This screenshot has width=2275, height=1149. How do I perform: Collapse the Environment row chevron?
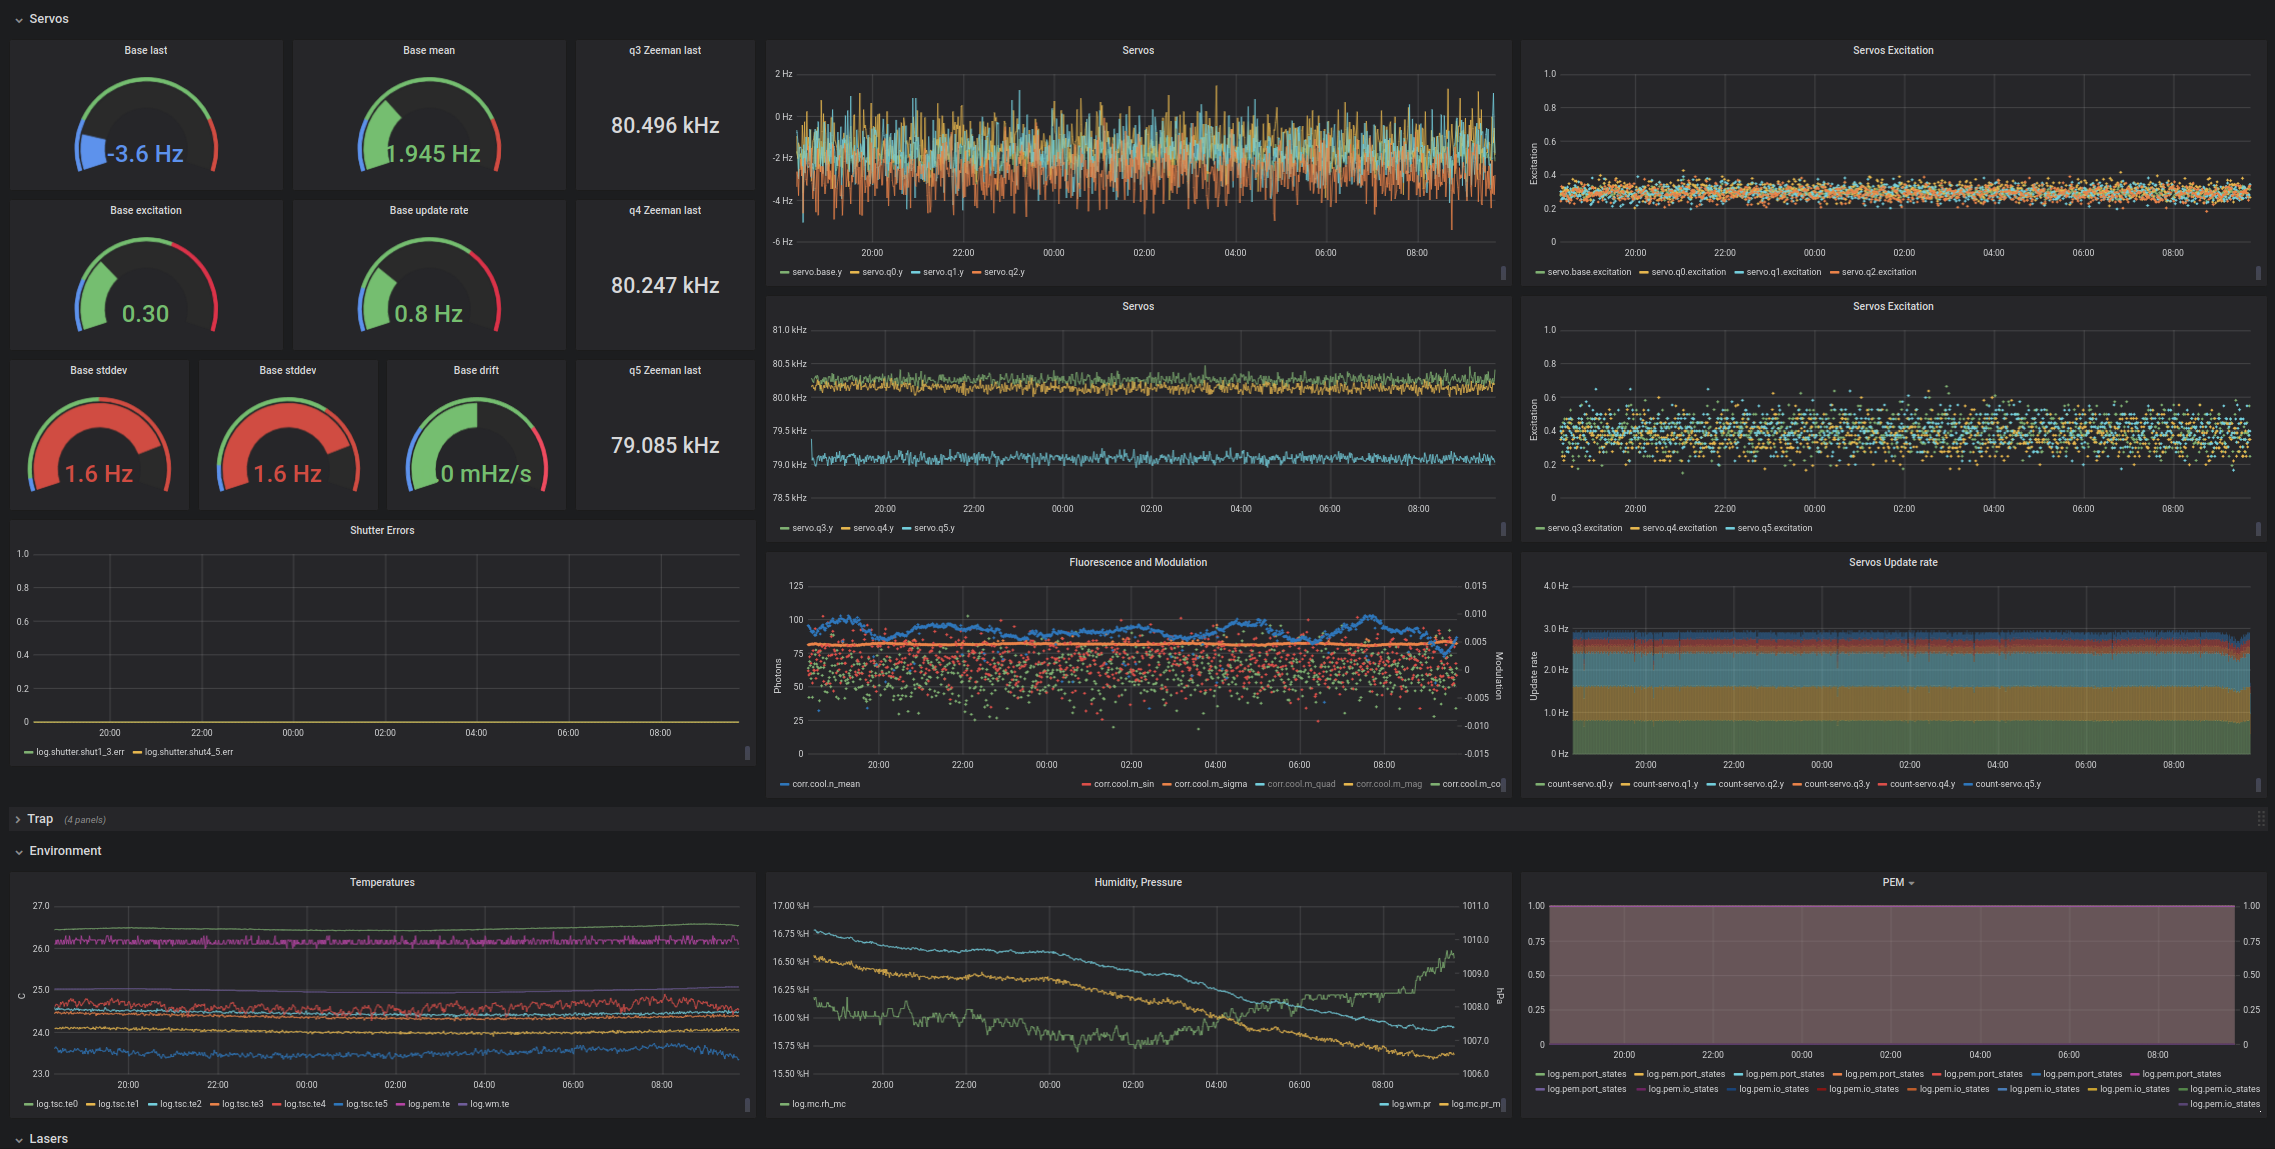[x=19, y=852]
